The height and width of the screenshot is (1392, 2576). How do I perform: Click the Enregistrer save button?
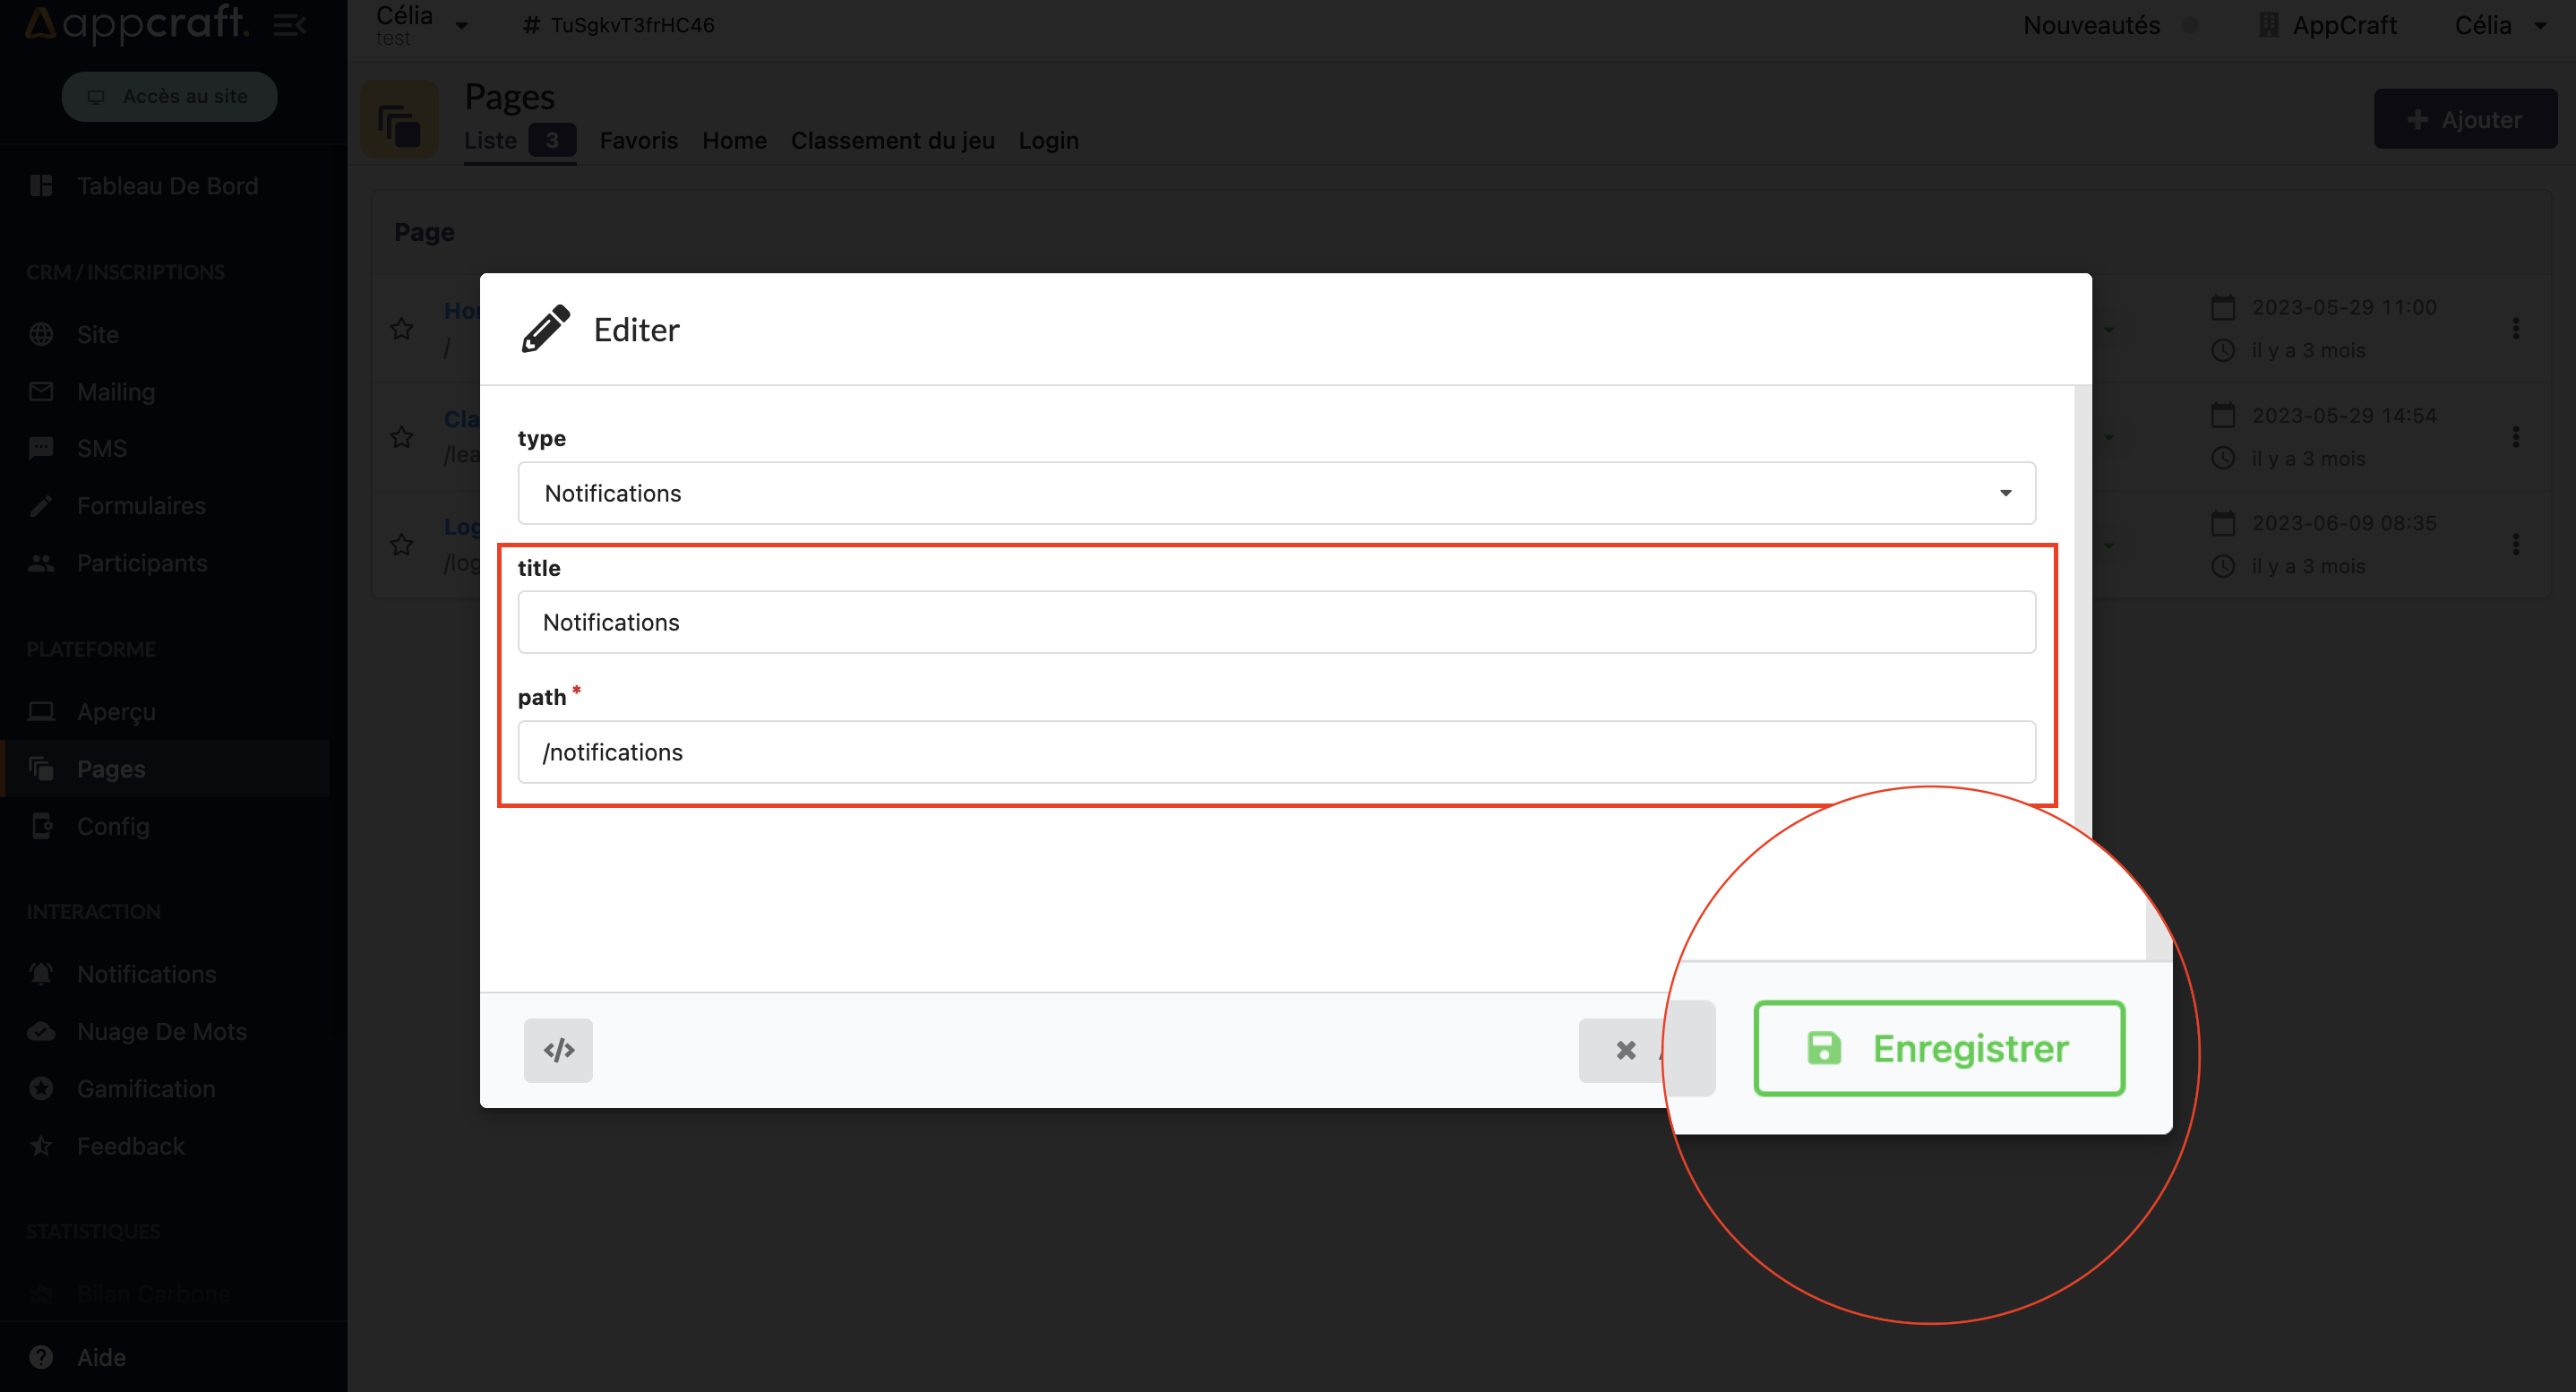[1939, 1048]
